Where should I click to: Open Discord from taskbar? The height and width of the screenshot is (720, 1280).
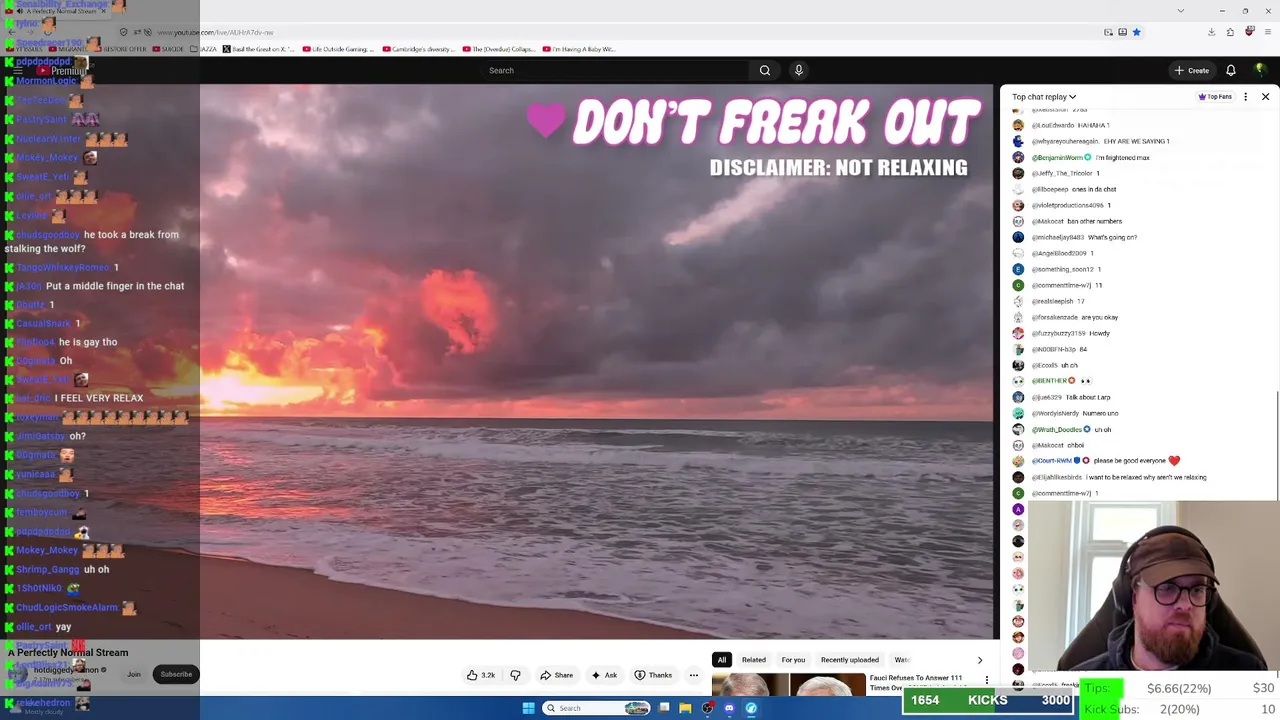pyautogui.click(x=729, y=708)
